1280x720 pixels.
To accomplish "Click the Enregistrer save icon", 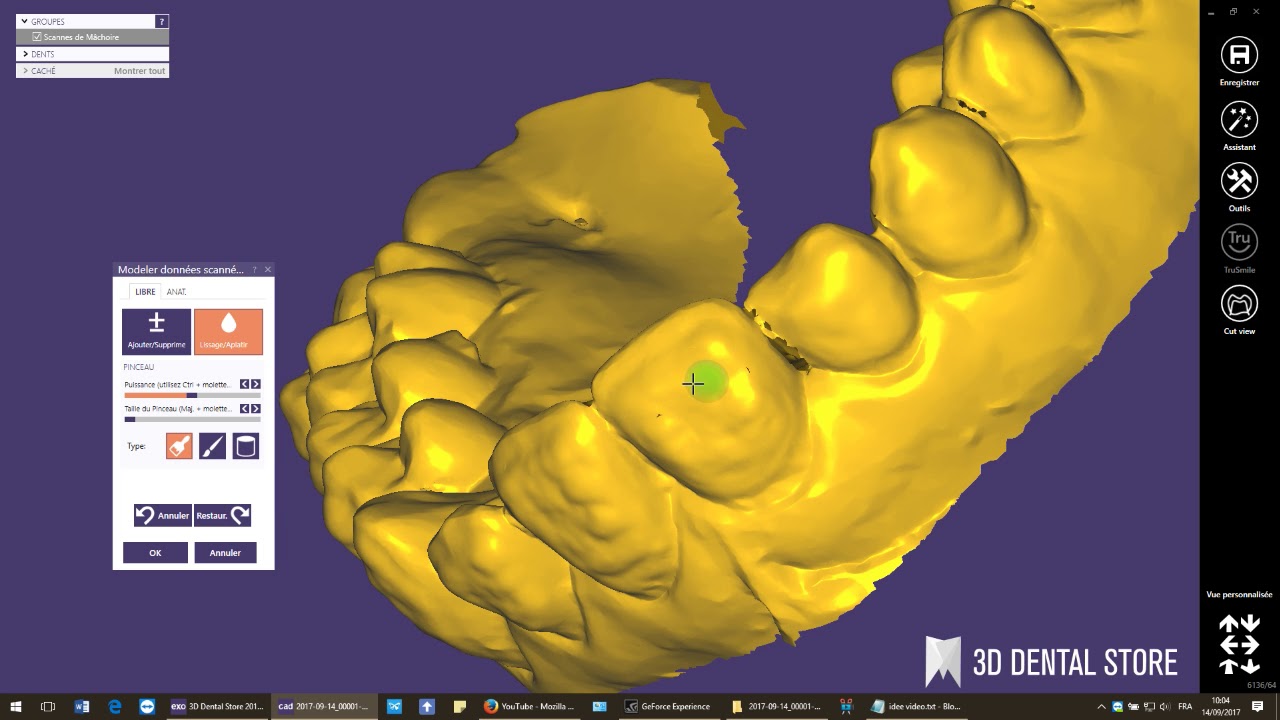I will tap(1239, 56).
